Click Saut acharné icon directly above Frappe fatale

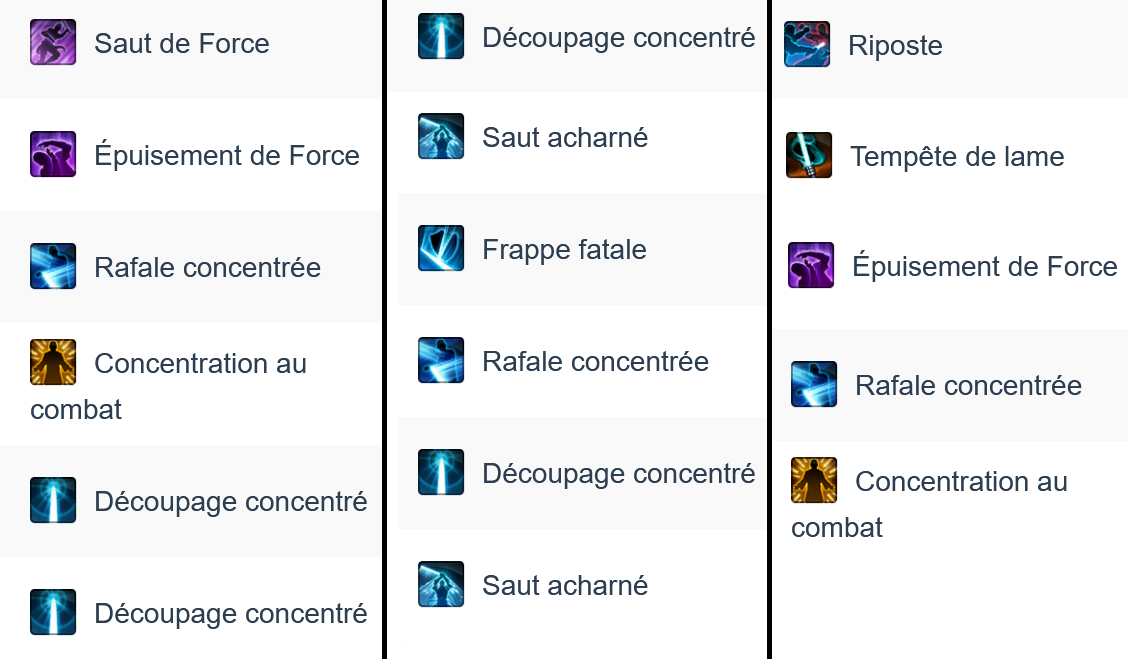tap(441, 136)
